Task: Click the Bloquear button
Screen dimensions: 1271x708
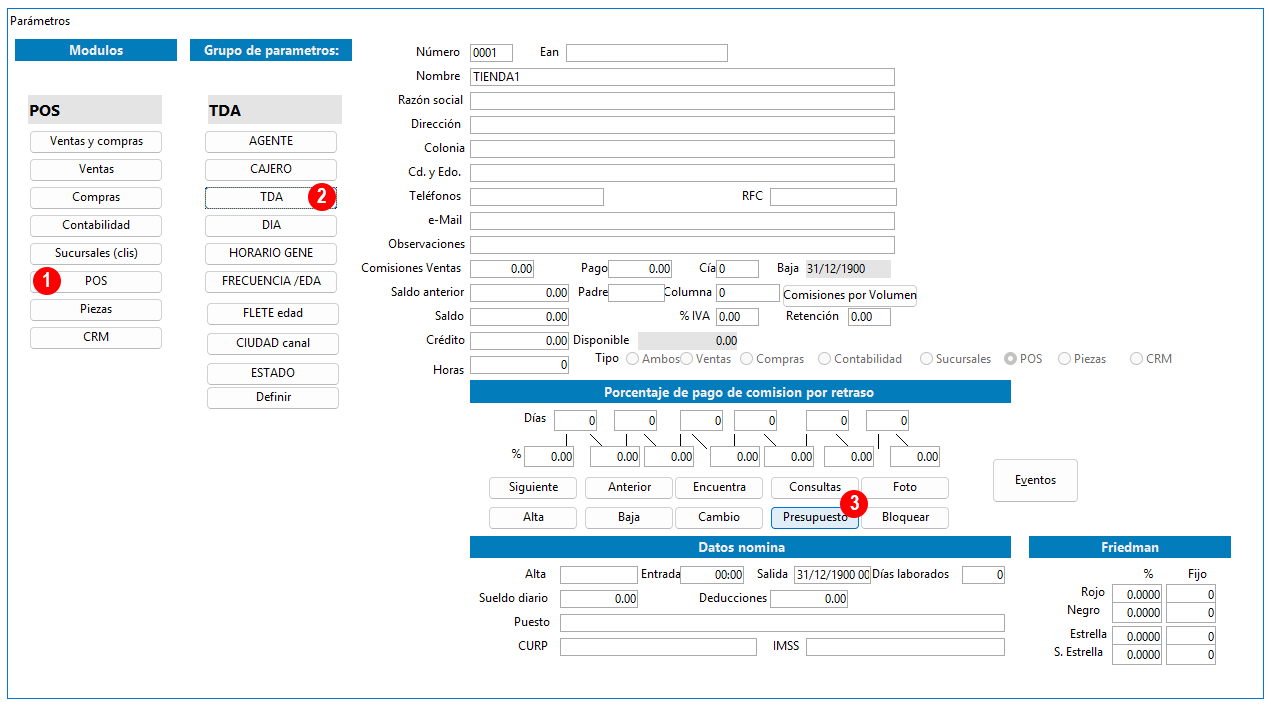Action: pos(905,518)
